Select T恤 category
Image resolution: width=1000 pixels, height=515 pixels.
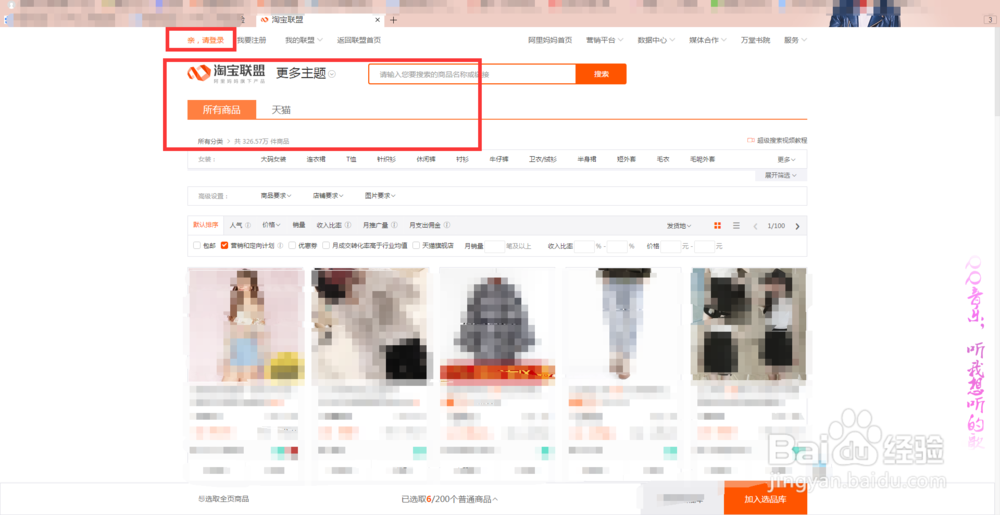point(351,159)
